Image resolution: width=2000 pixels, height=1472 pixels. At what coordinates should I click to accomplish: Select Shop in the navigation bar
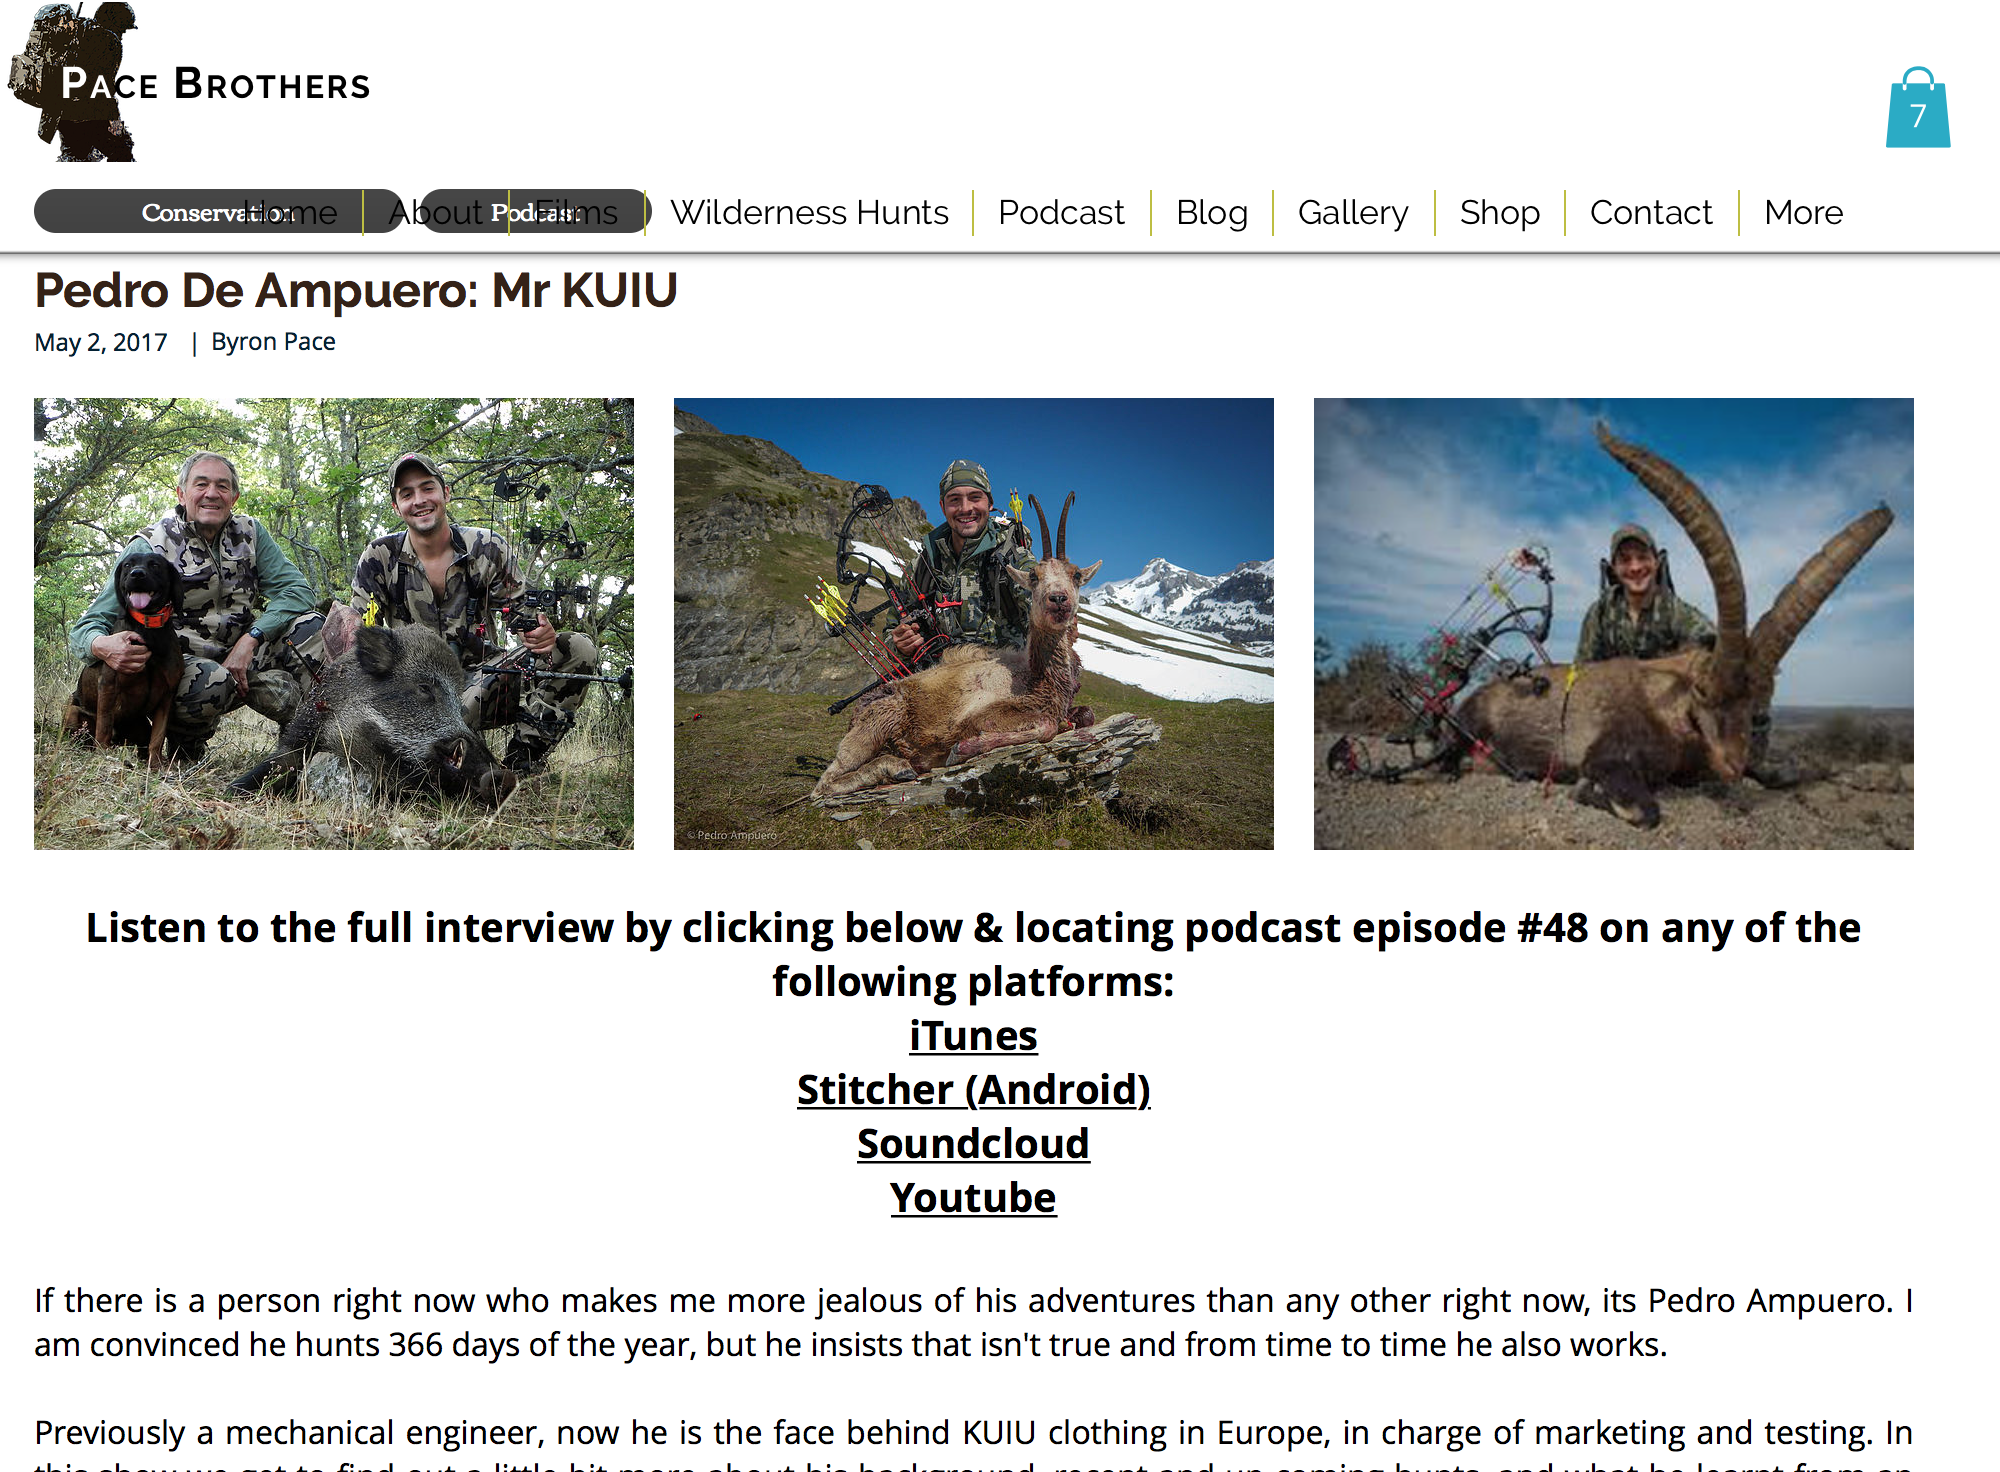pos(1499,212)
